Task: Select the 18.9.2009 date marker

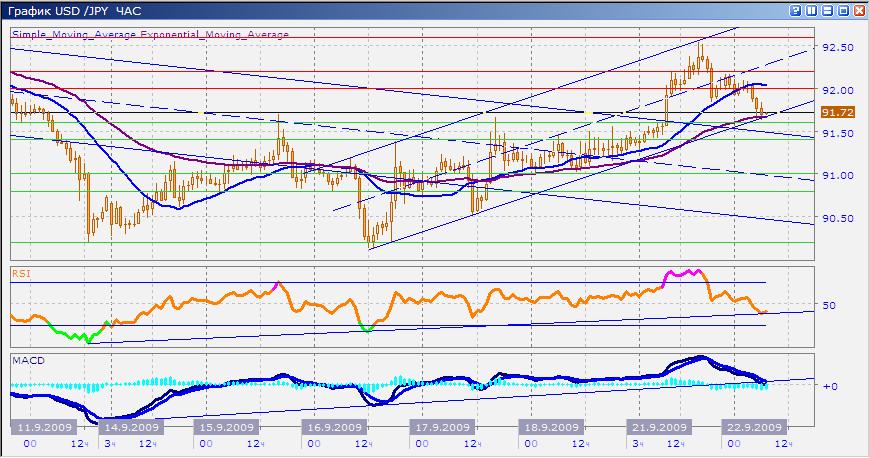Action: click(x=550, y=427)
